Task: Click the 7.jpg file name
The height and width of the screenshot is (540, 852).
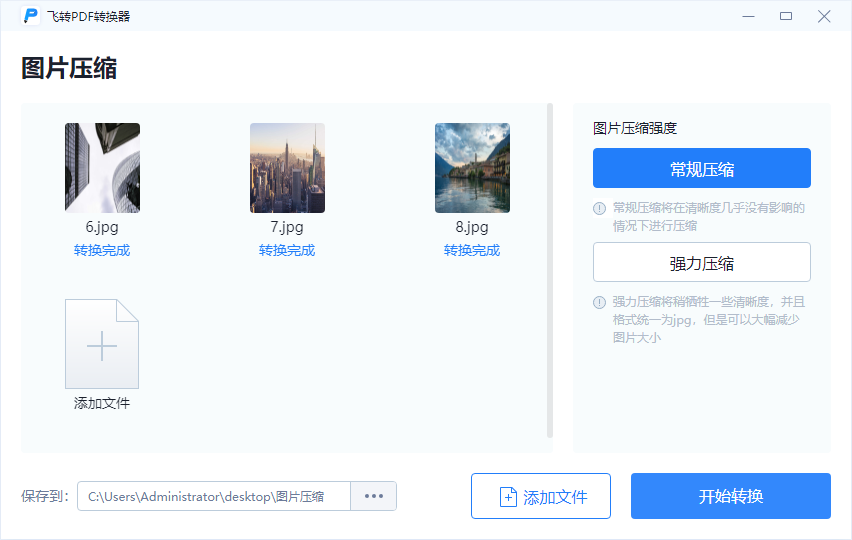Action: [287, 227]
